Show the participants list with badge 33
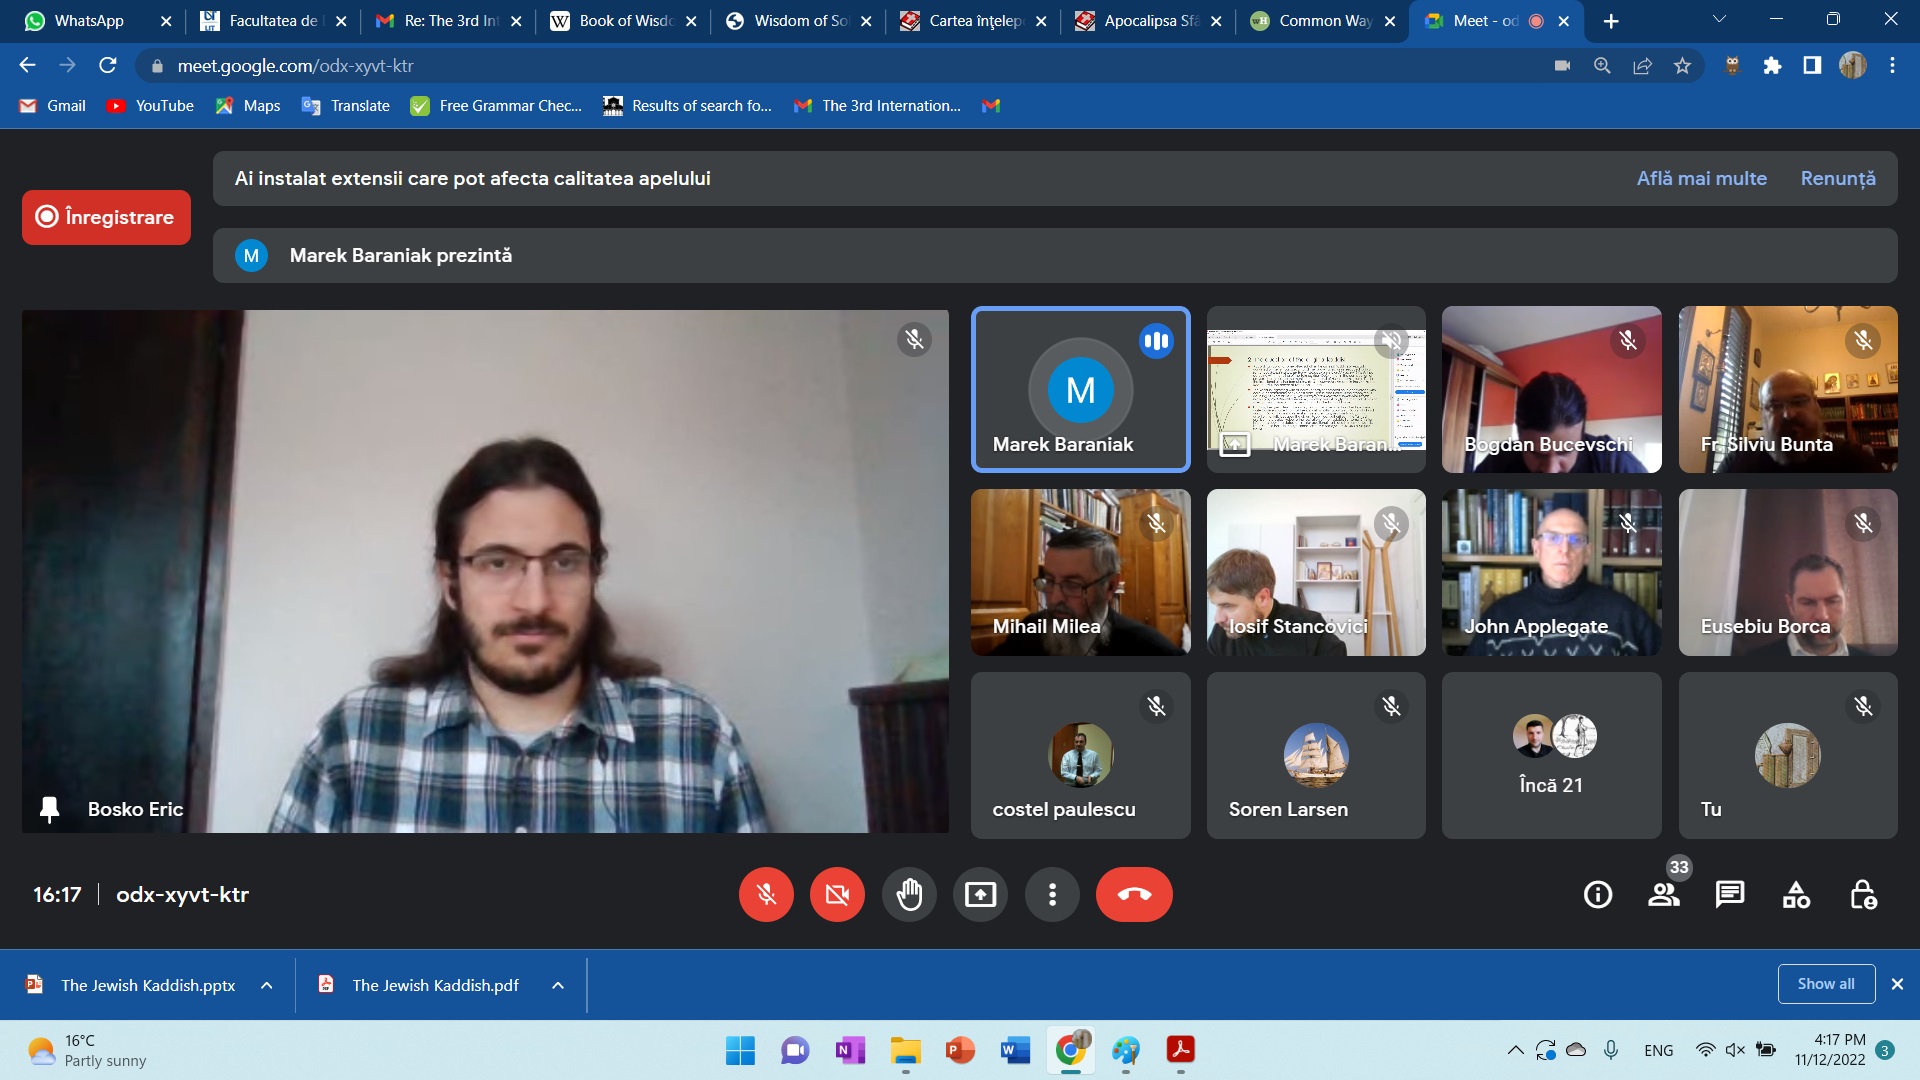 1663,894
